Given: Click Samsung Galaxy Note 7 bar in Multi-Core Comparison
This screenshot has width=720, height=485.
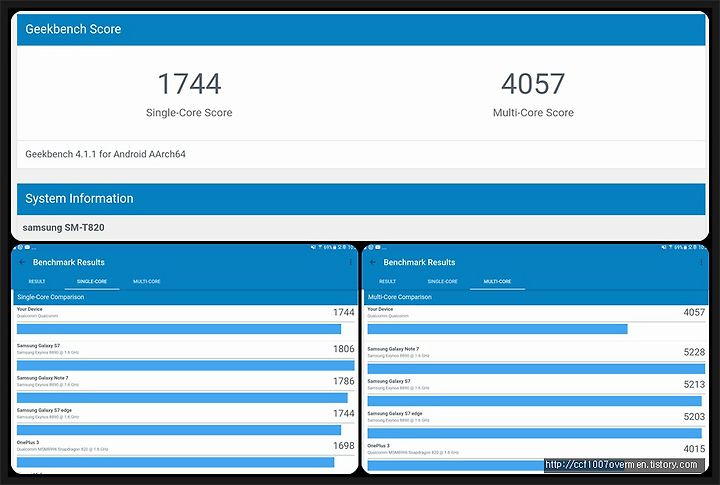Looking at the screenshot, I should [536, 369].
